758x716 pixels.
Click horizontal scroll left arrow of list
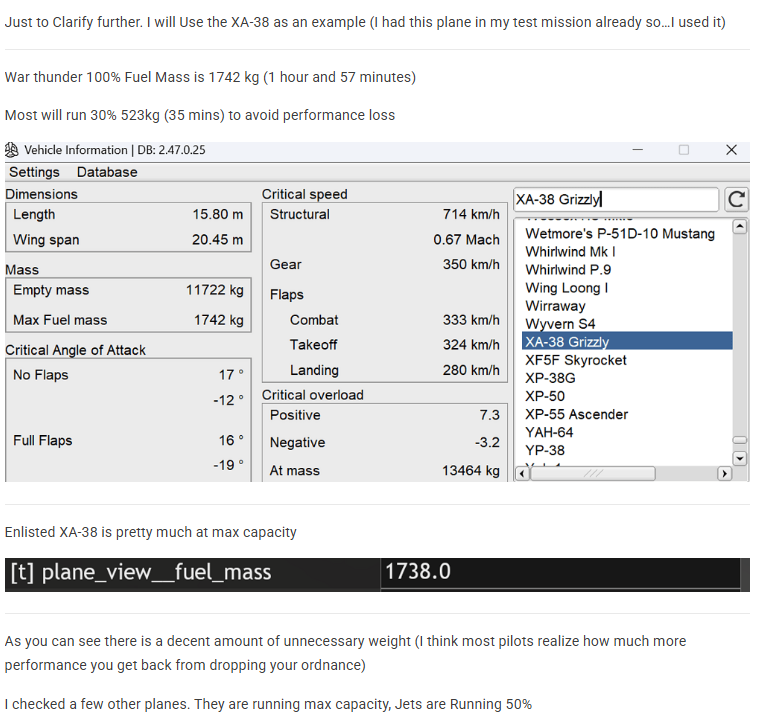(x=522, y=474)
